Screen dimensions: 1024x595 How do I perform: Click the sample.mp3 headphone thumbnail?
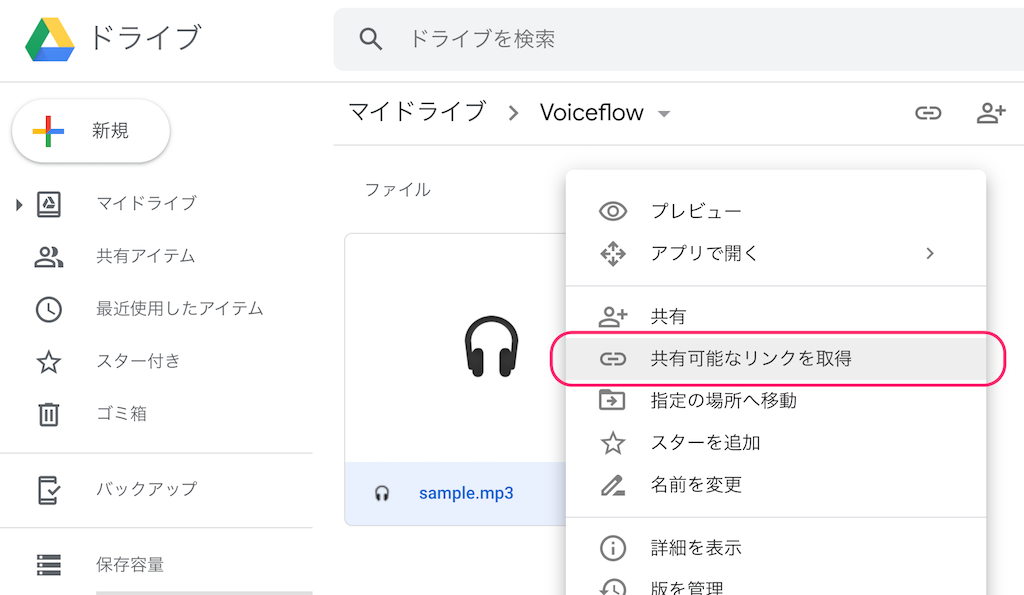pyautogui.click(x=491, y=347)
